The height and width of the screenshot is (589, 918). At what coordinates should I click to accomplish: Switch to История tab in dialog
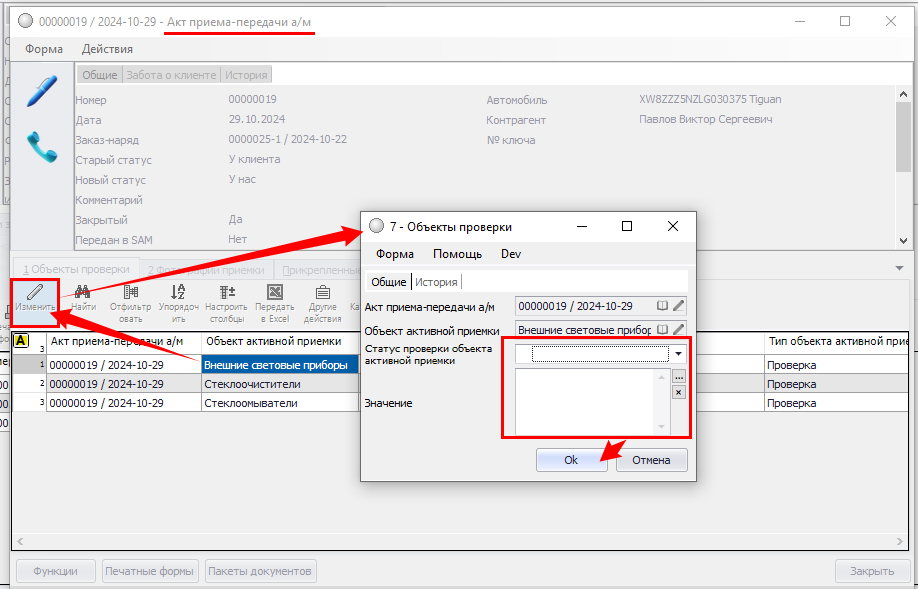tap(436, 282)
